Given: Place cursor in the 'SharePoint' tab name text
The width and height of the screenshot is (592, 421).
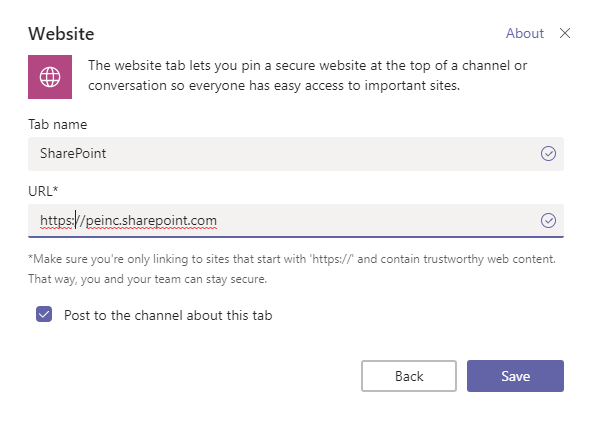Looking at the screenshot, I should pyautogui.click(x=73, y=154).
